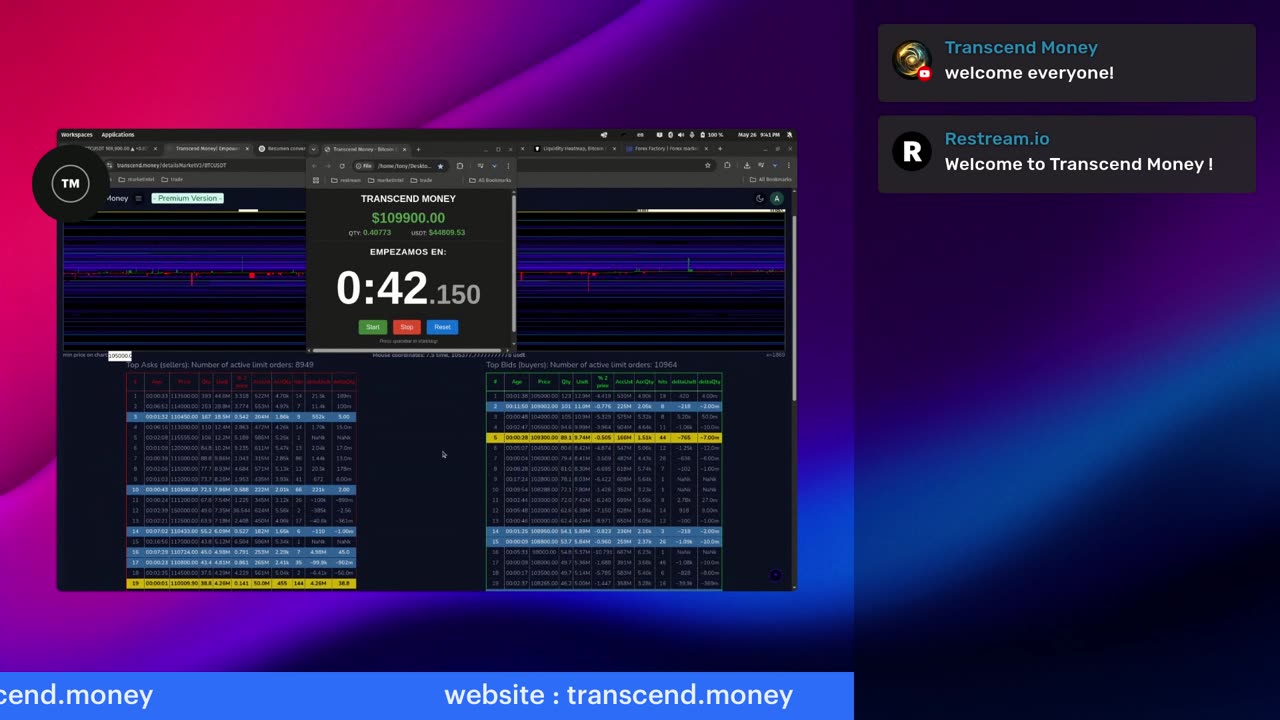
Task: Switch to Forex Factory browser tab
Action: pyautogui.click(x=668, y=149)
